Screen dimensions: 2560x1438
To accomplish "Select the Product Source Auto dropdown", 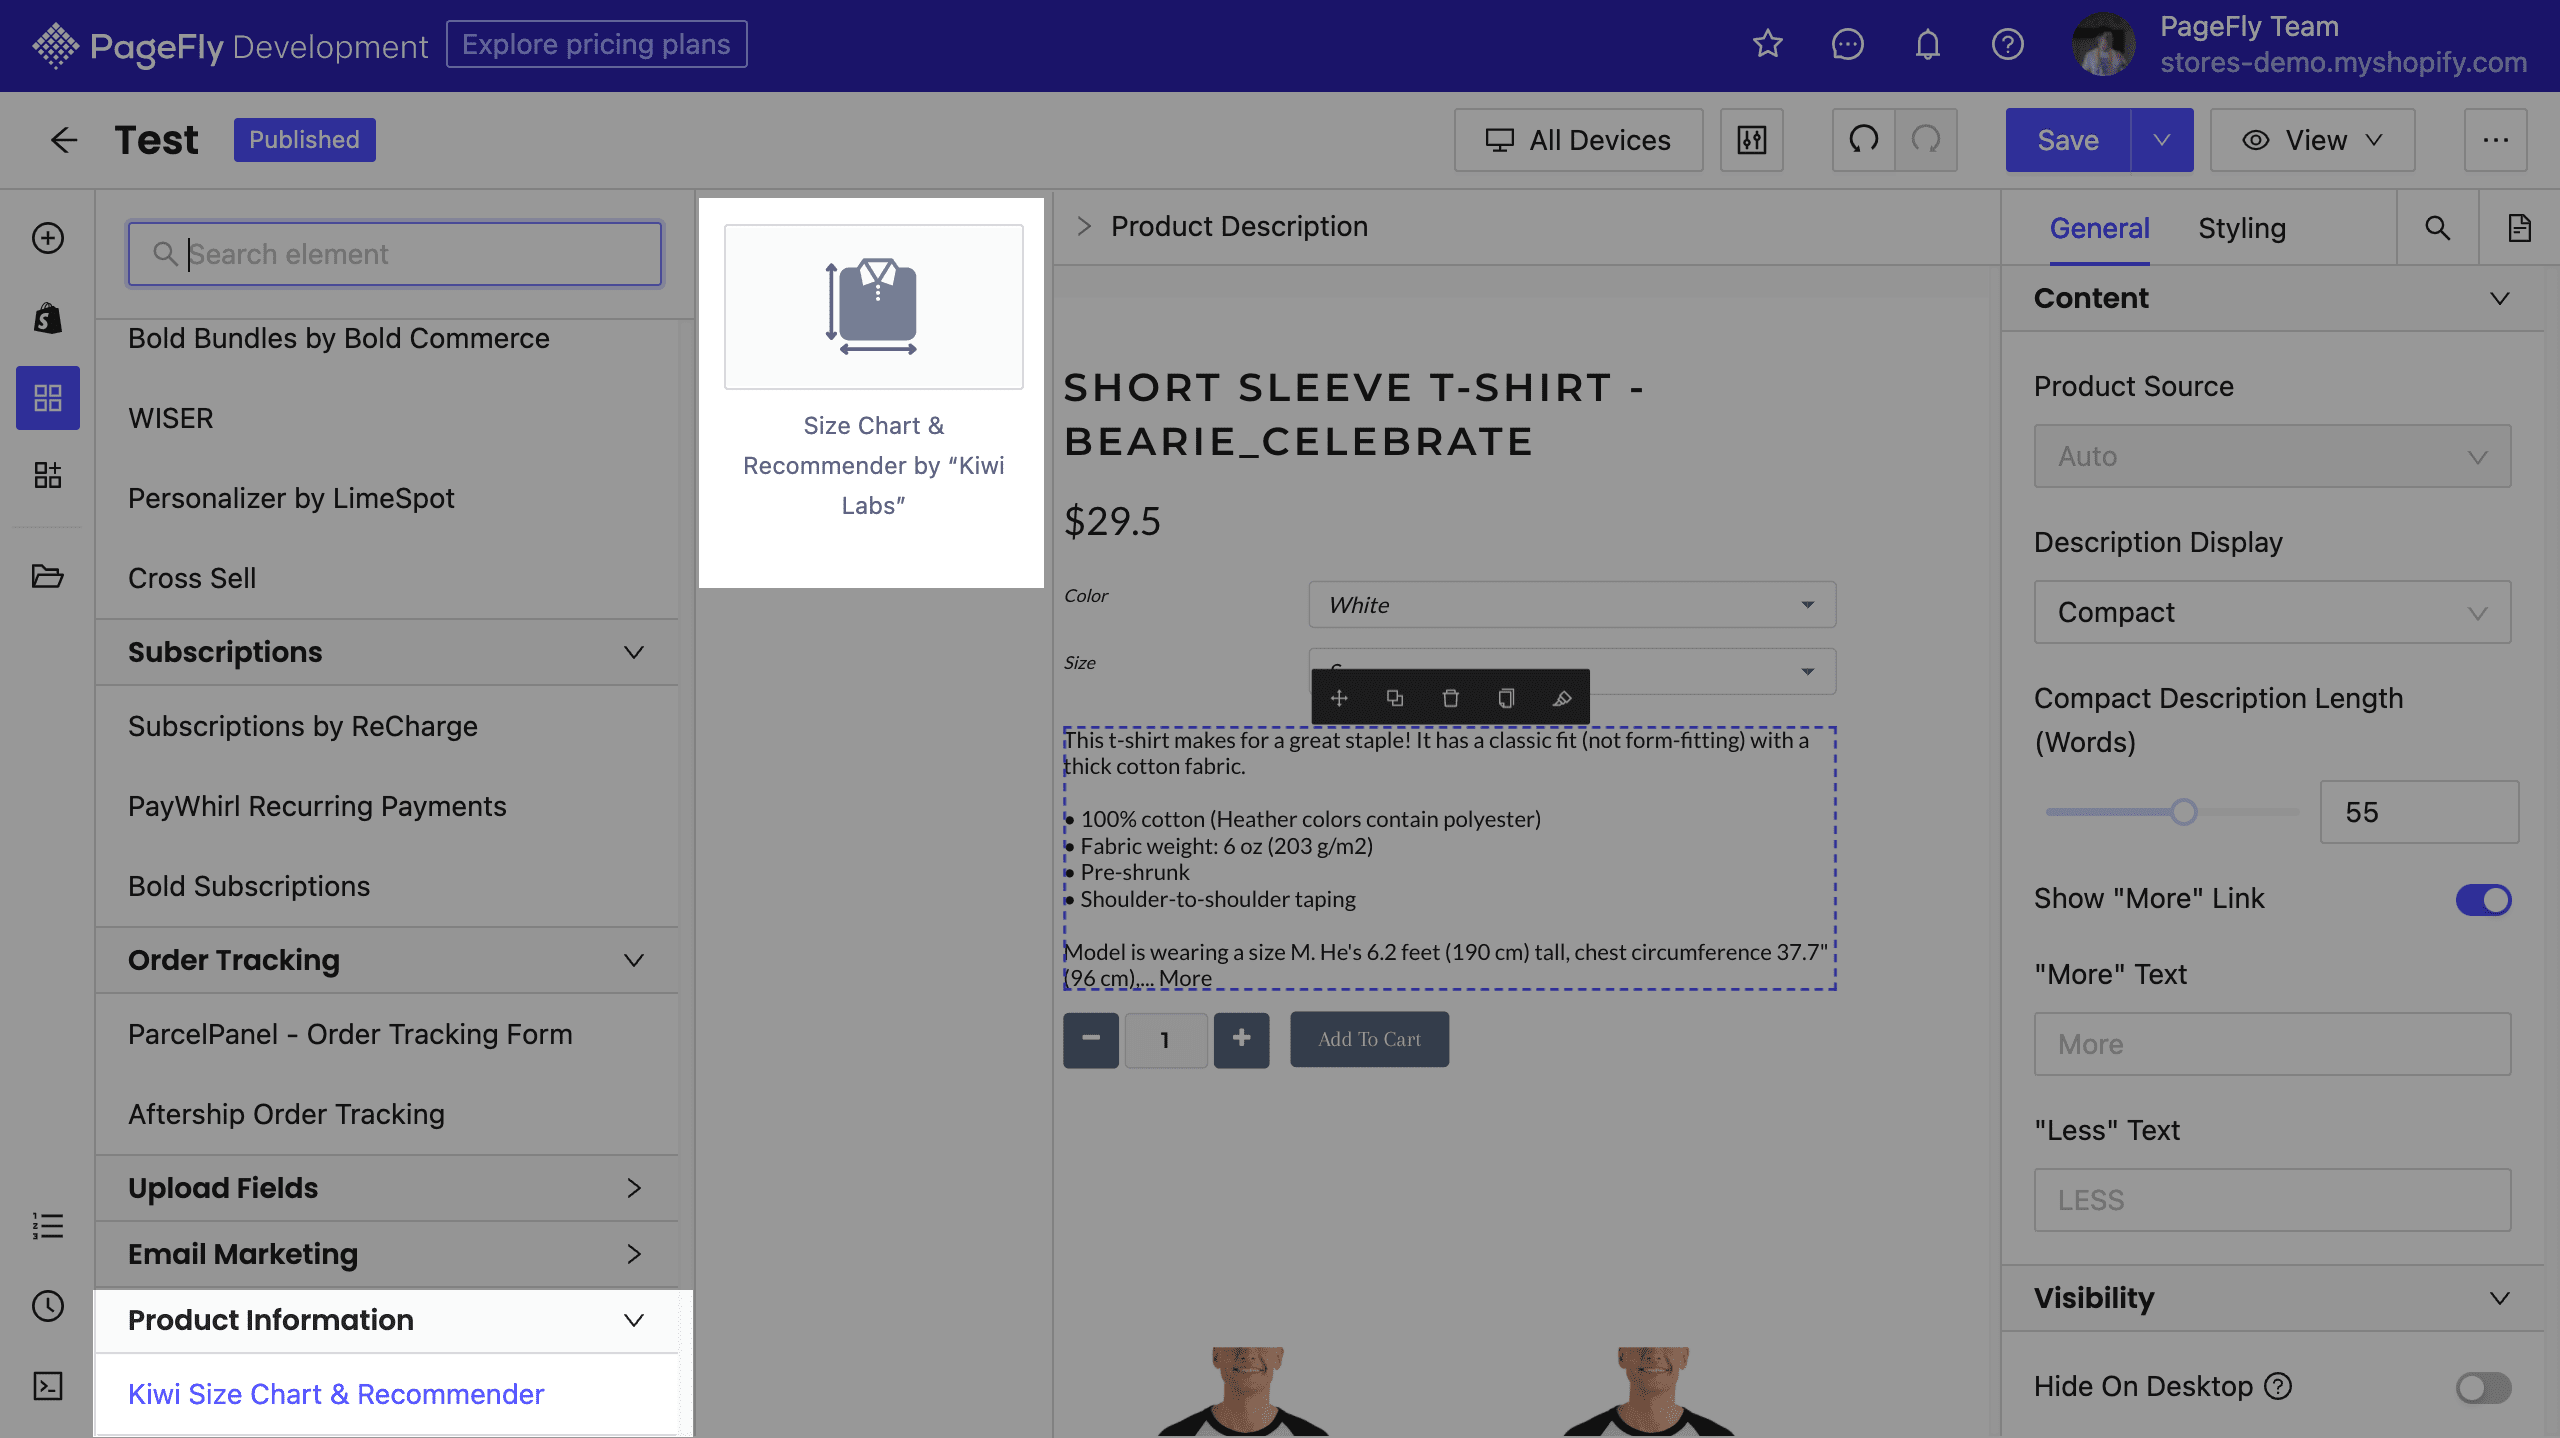I will (2270, 455).
